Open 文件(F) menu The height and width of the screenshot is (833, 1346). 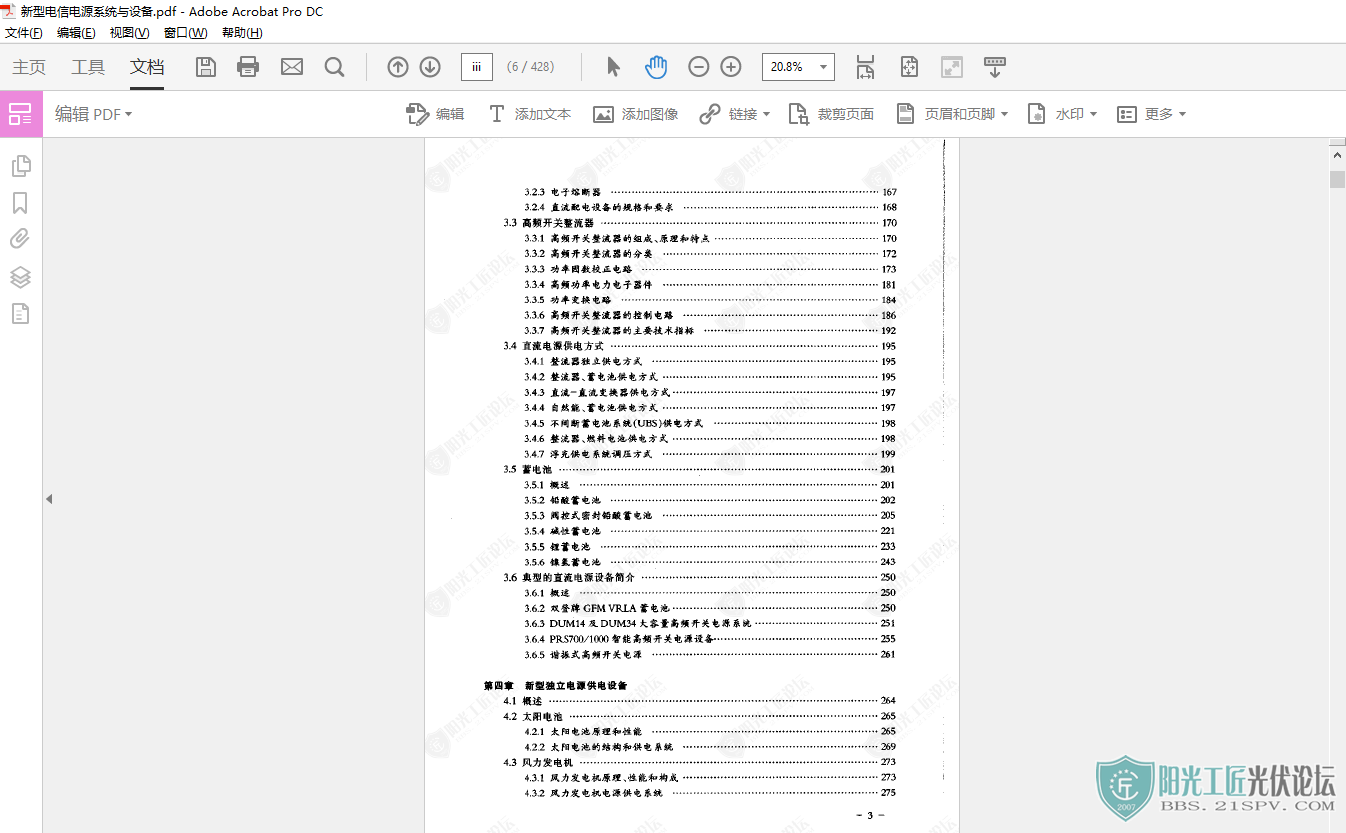coord(24,33)
